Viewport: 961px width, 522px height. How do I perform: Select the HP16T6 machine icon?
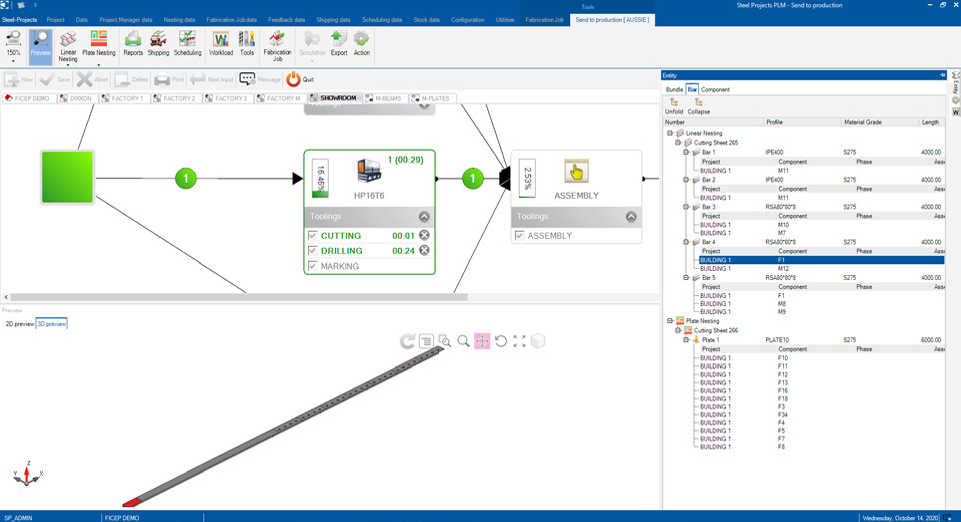pyautogui.click(x=369, y=170)
